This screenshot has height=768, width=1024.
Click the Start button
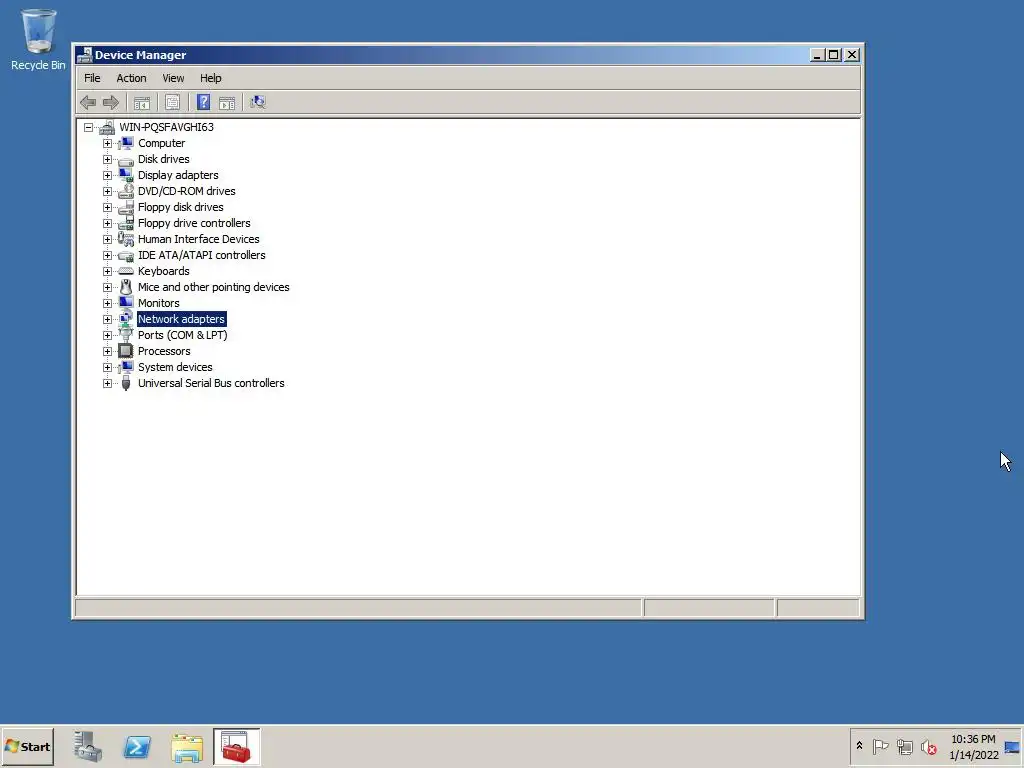click(x=27, y=746)
